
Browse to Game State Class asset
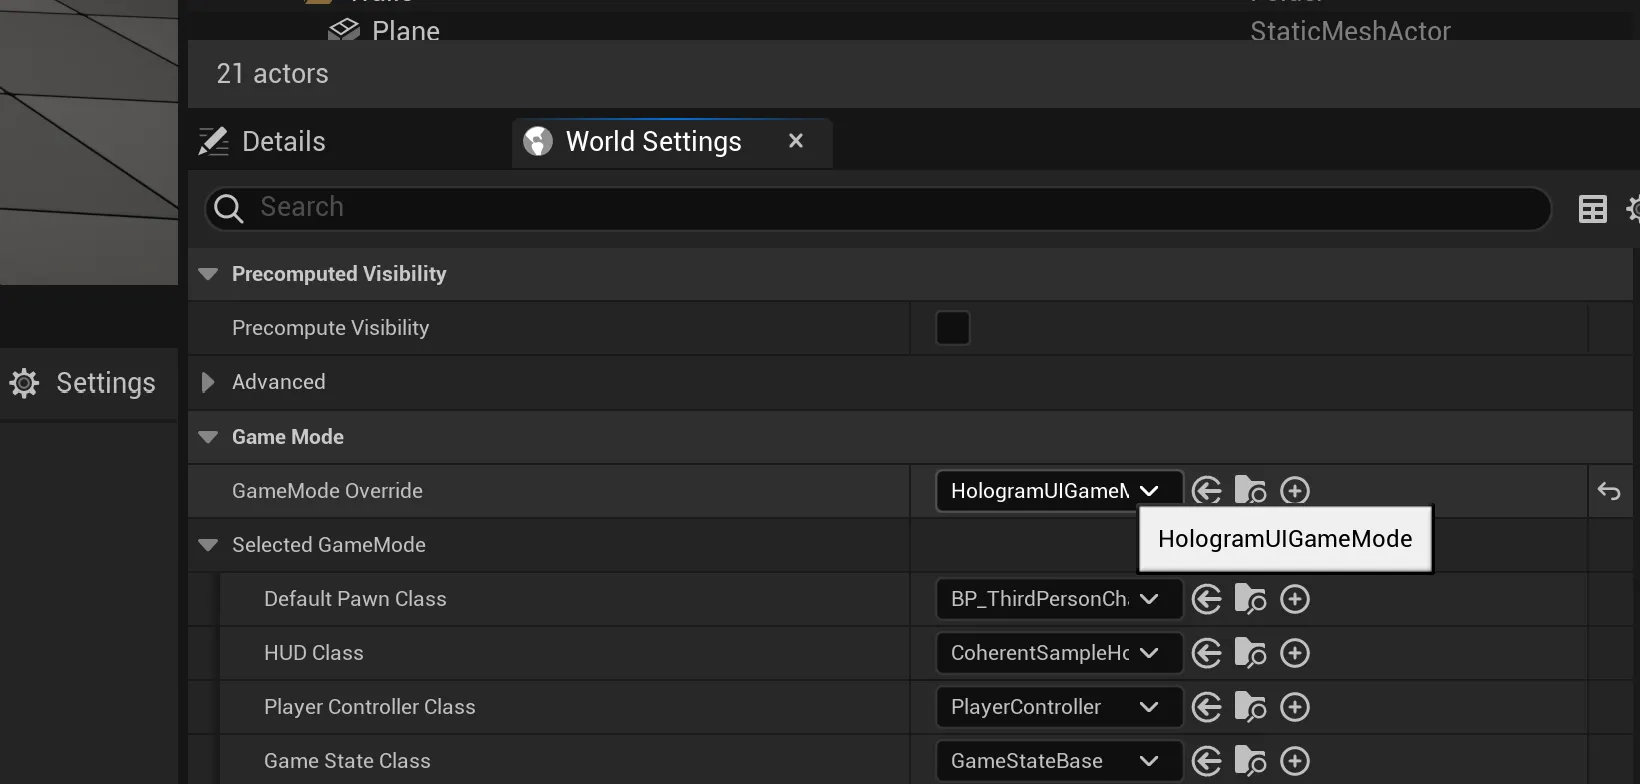pos(1250,761)
